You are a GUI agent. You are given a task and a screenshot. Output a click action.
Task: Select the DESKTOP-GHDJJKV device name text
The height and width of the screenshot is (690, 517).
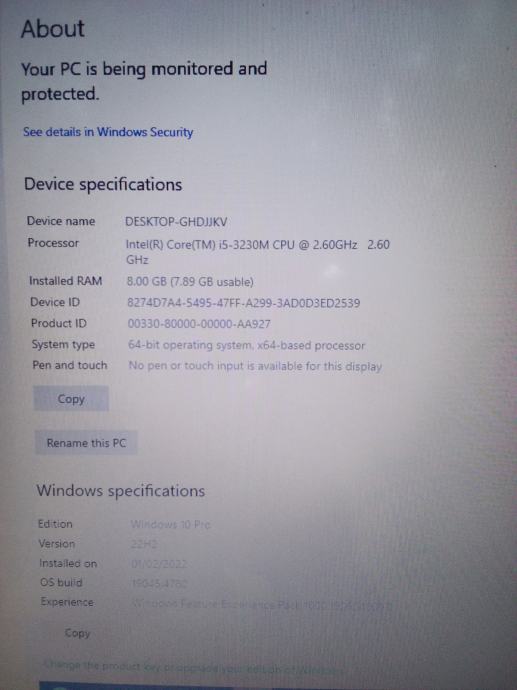pyautogui.click(x=176, y=221)
